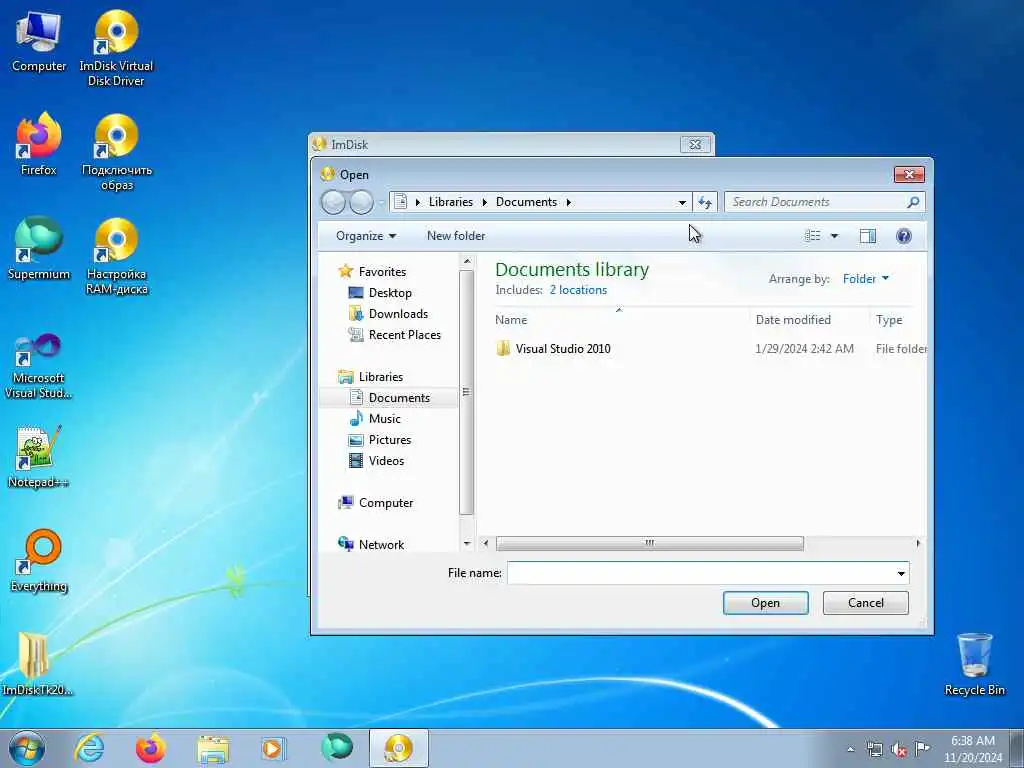Open the Organize menu
The image size is (1024, 768).
[366, 236]
